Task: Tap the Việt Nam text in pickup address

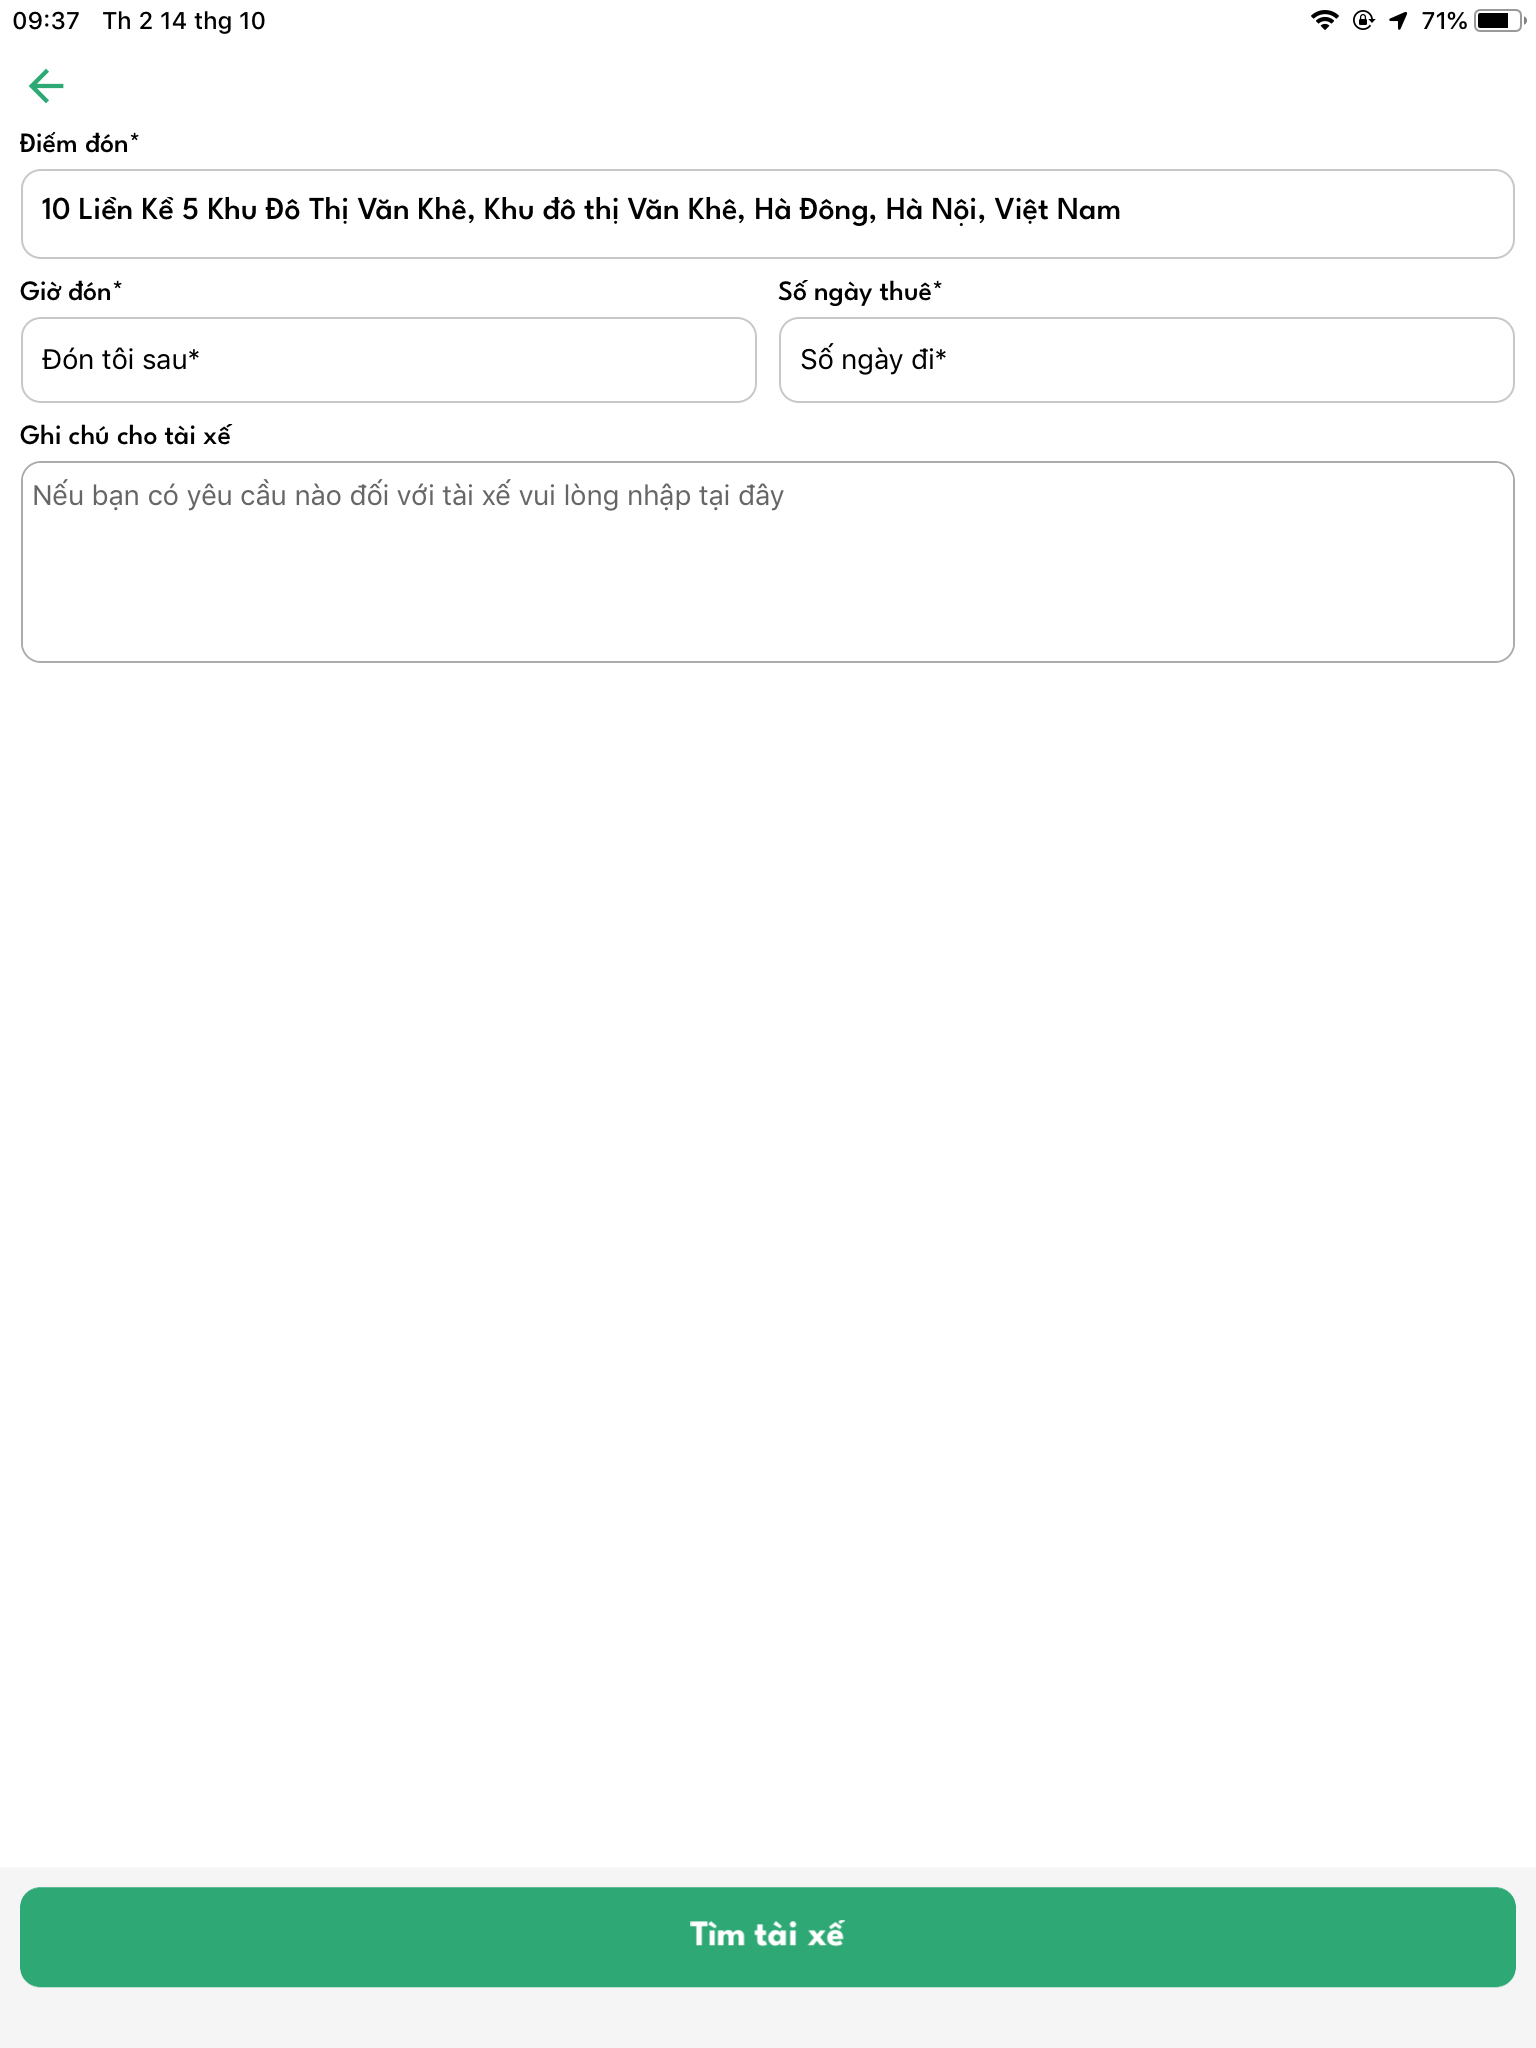Action: (1057, 209)
